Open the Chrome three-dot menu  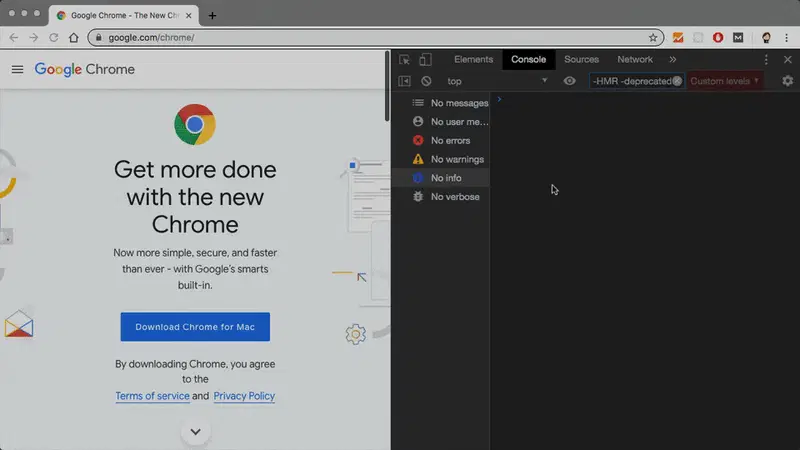tap(786, 38)
